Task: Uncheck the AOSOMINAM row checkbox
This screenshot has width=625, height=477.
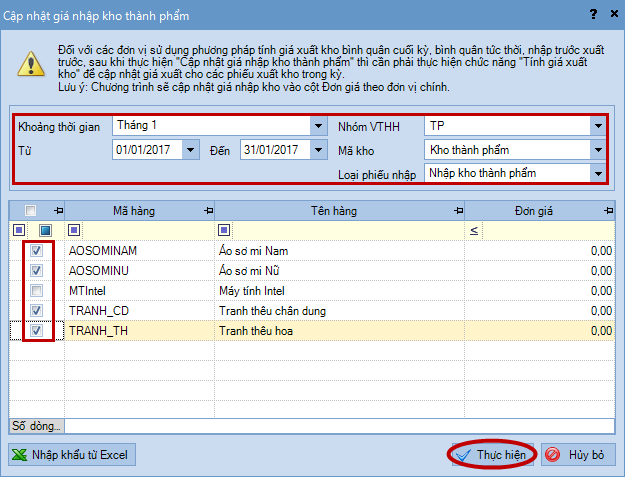Action: [x=37, y=251]
